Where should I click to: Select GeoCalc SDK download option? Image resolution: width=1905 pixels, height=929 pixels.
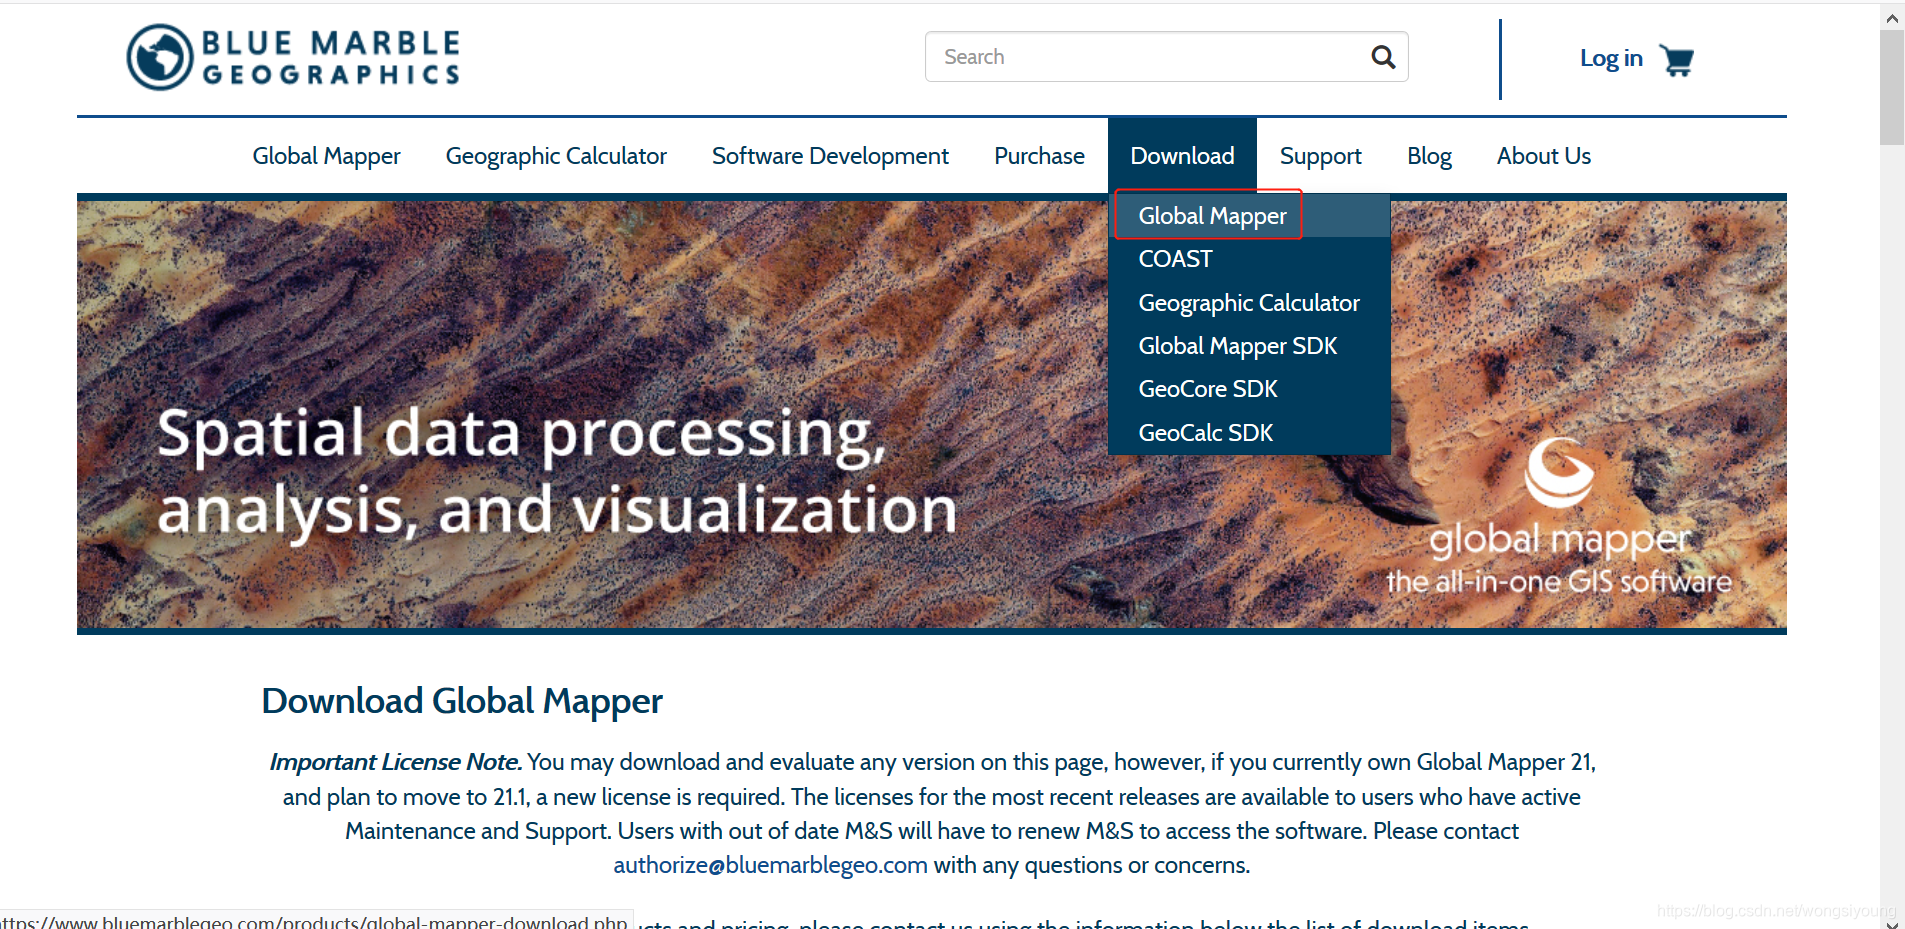coord(1206,431)
